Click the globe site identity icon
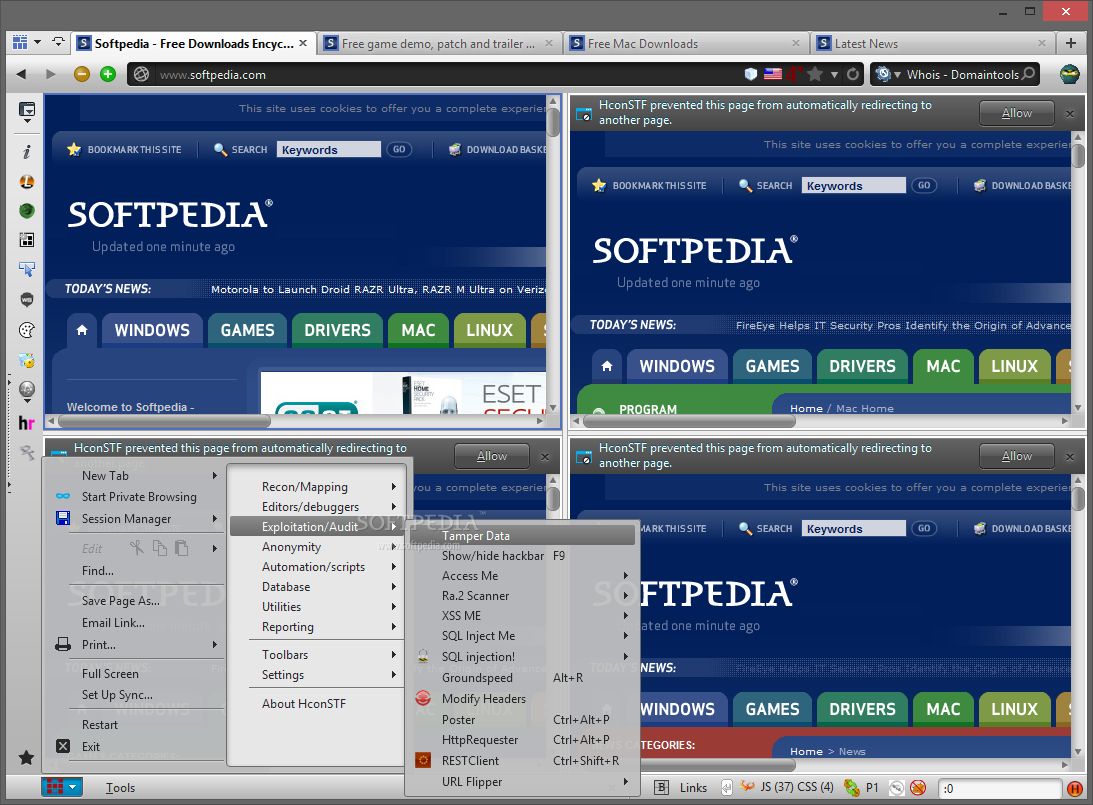 (x=142, y=74)
